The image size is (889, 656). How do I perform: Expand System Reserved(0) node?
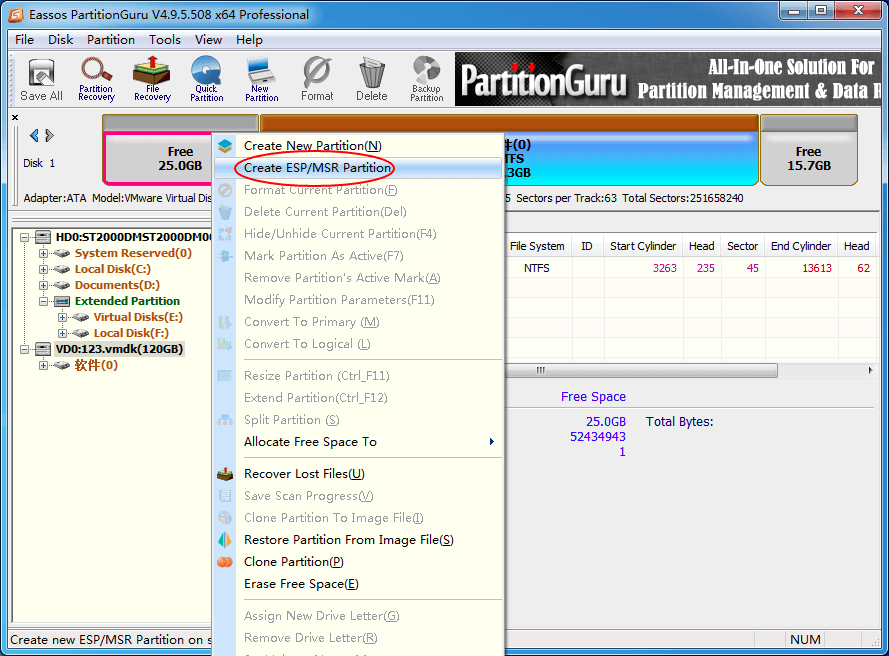[43, 253]
